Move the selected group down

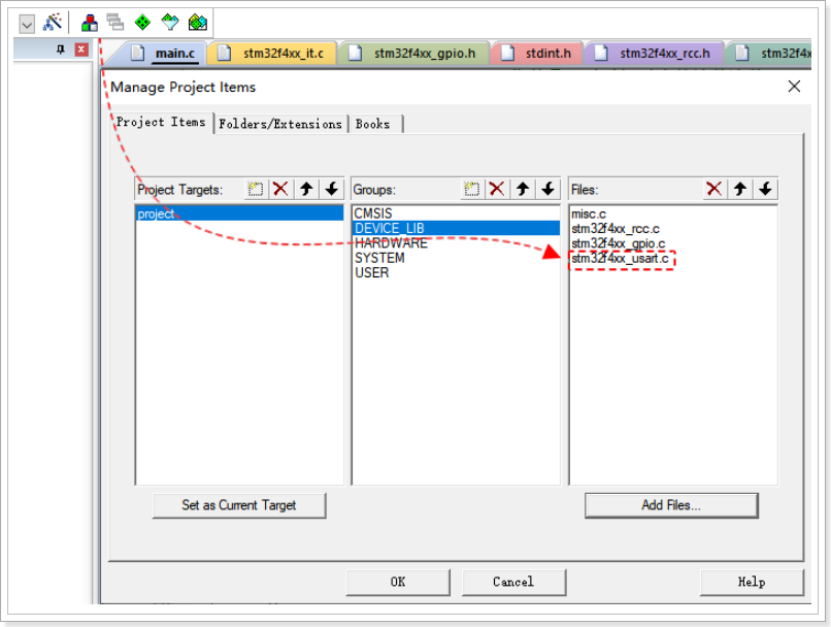click(548, 189)
